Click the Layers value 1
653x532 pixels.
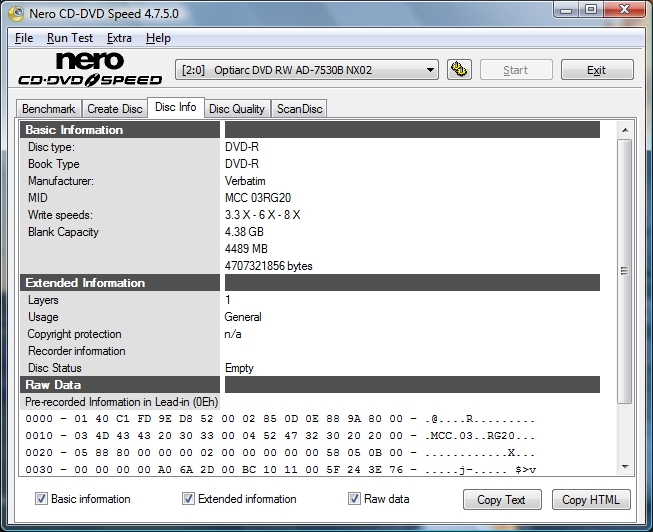pos(228,300)
